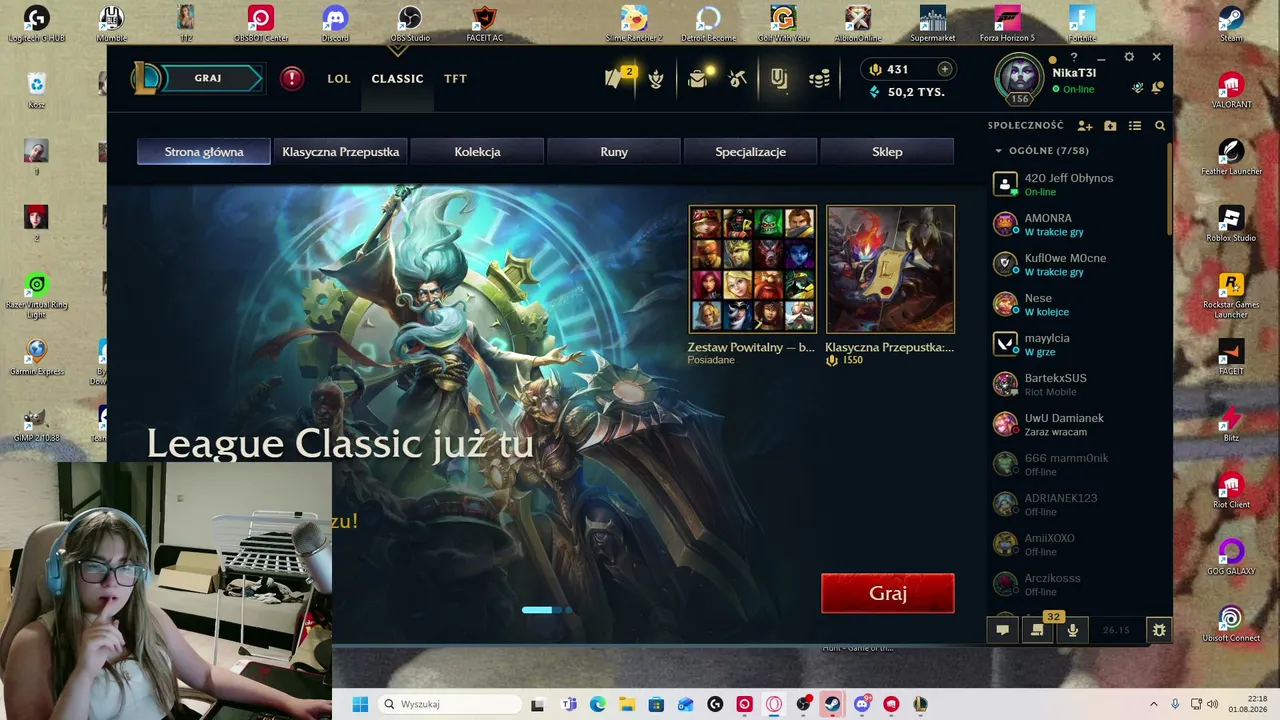Open the Klasyczna Przepustka tab

point(341,152)
